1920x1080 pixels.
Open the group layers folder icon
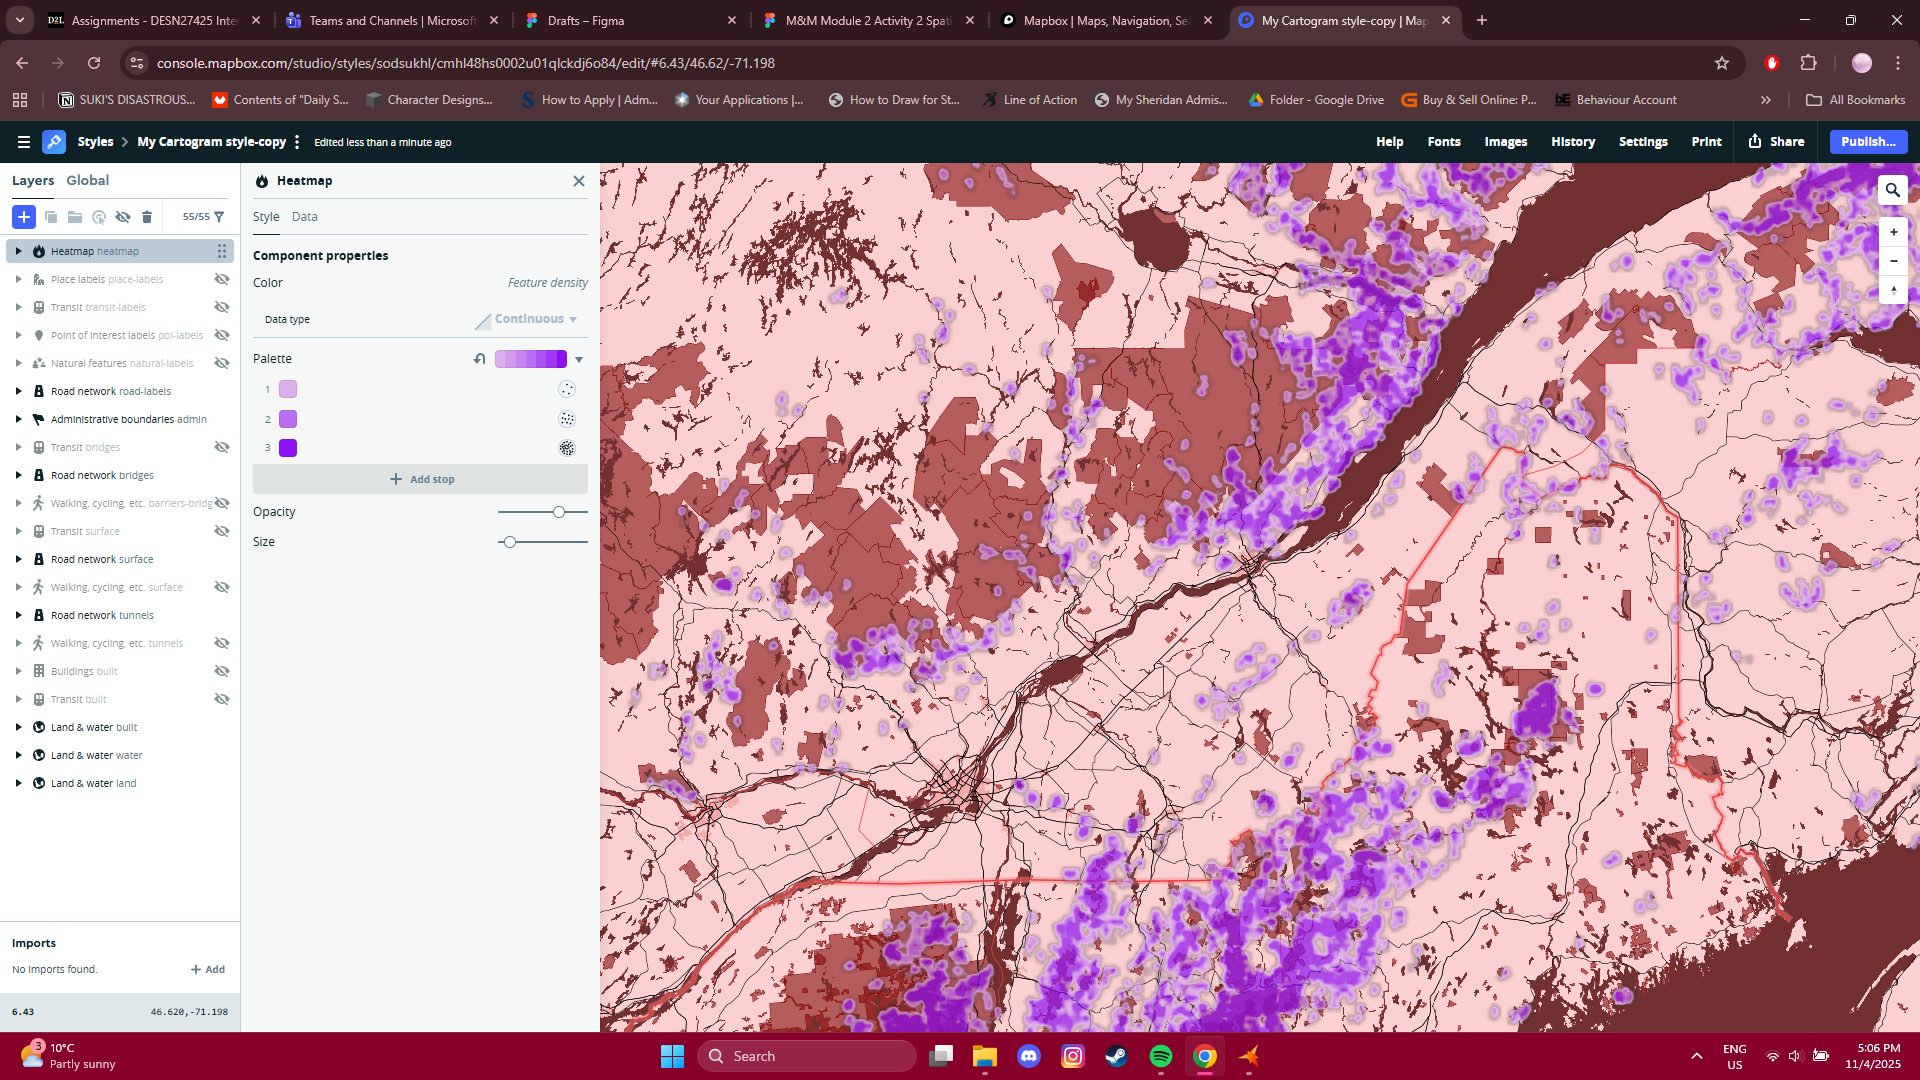coord(75,217)
